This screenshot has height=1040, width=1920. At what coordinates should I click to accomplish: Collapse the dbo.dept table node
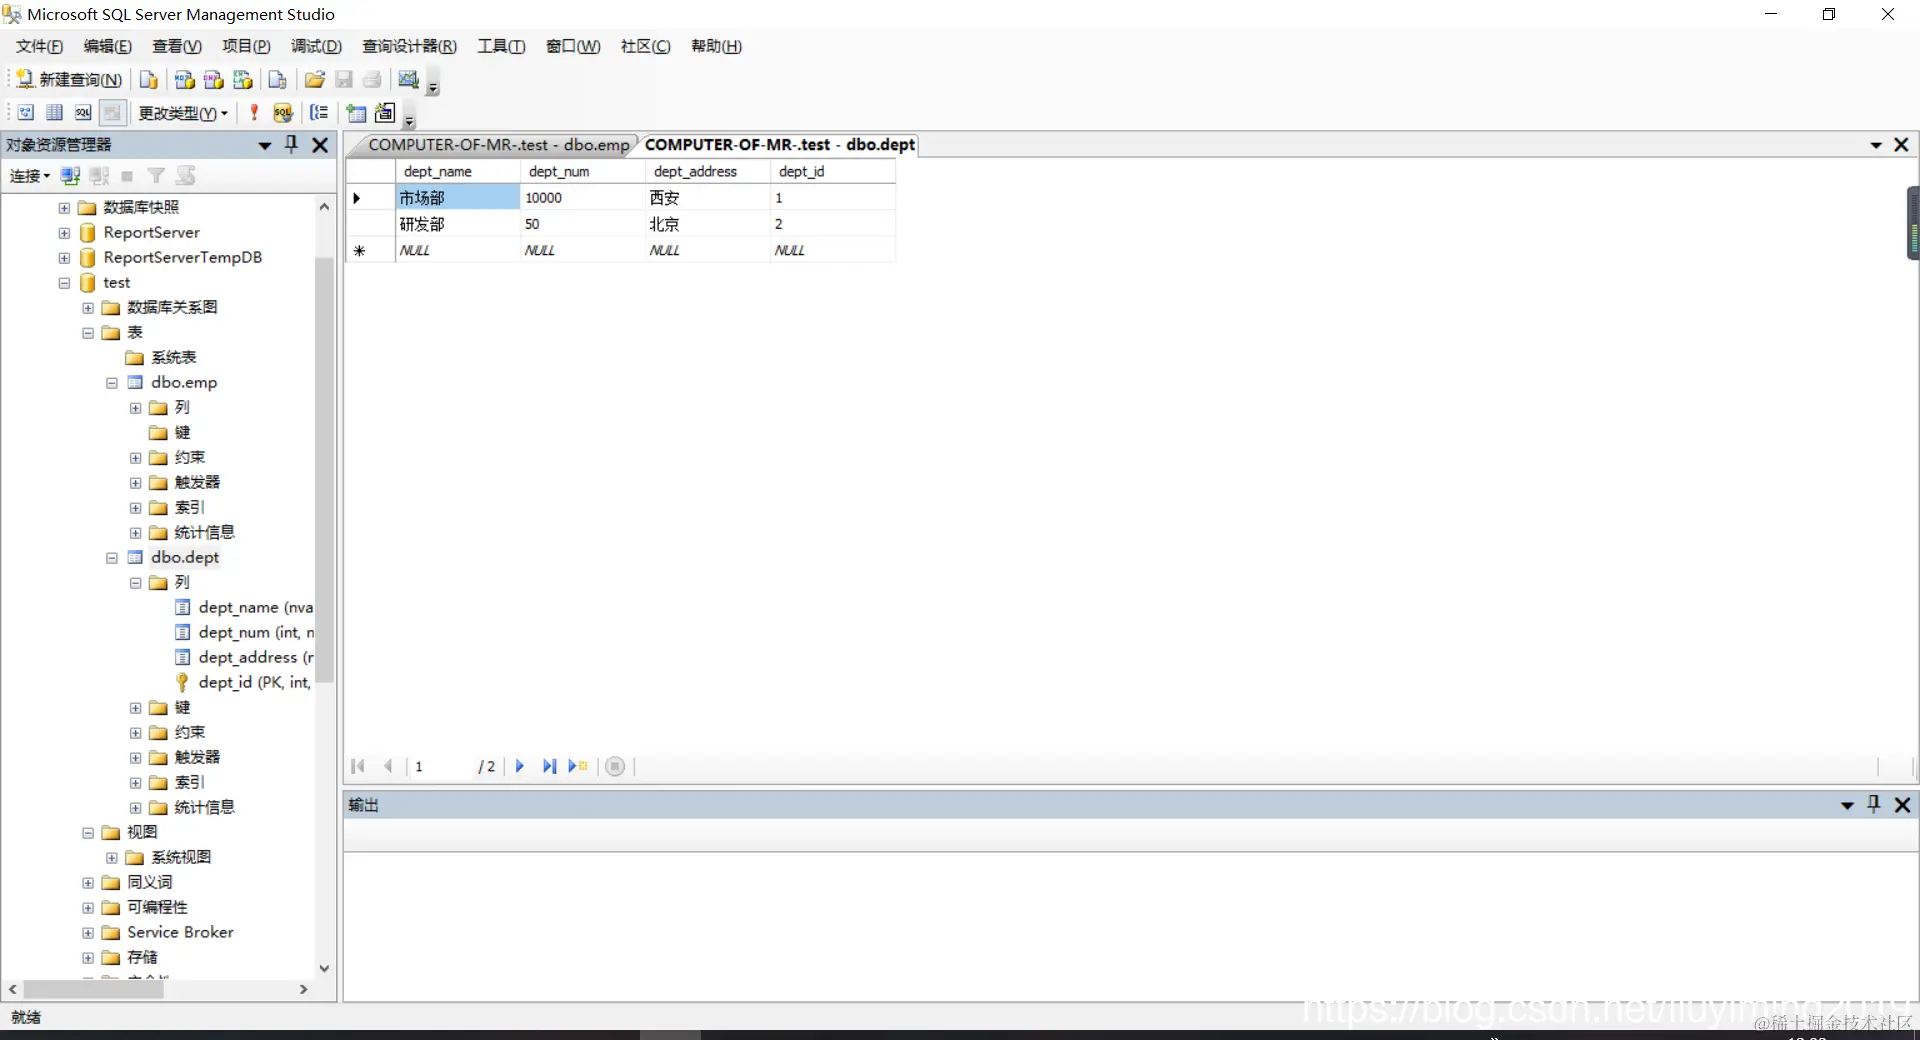pyautogui.click(x=112, y=558)
